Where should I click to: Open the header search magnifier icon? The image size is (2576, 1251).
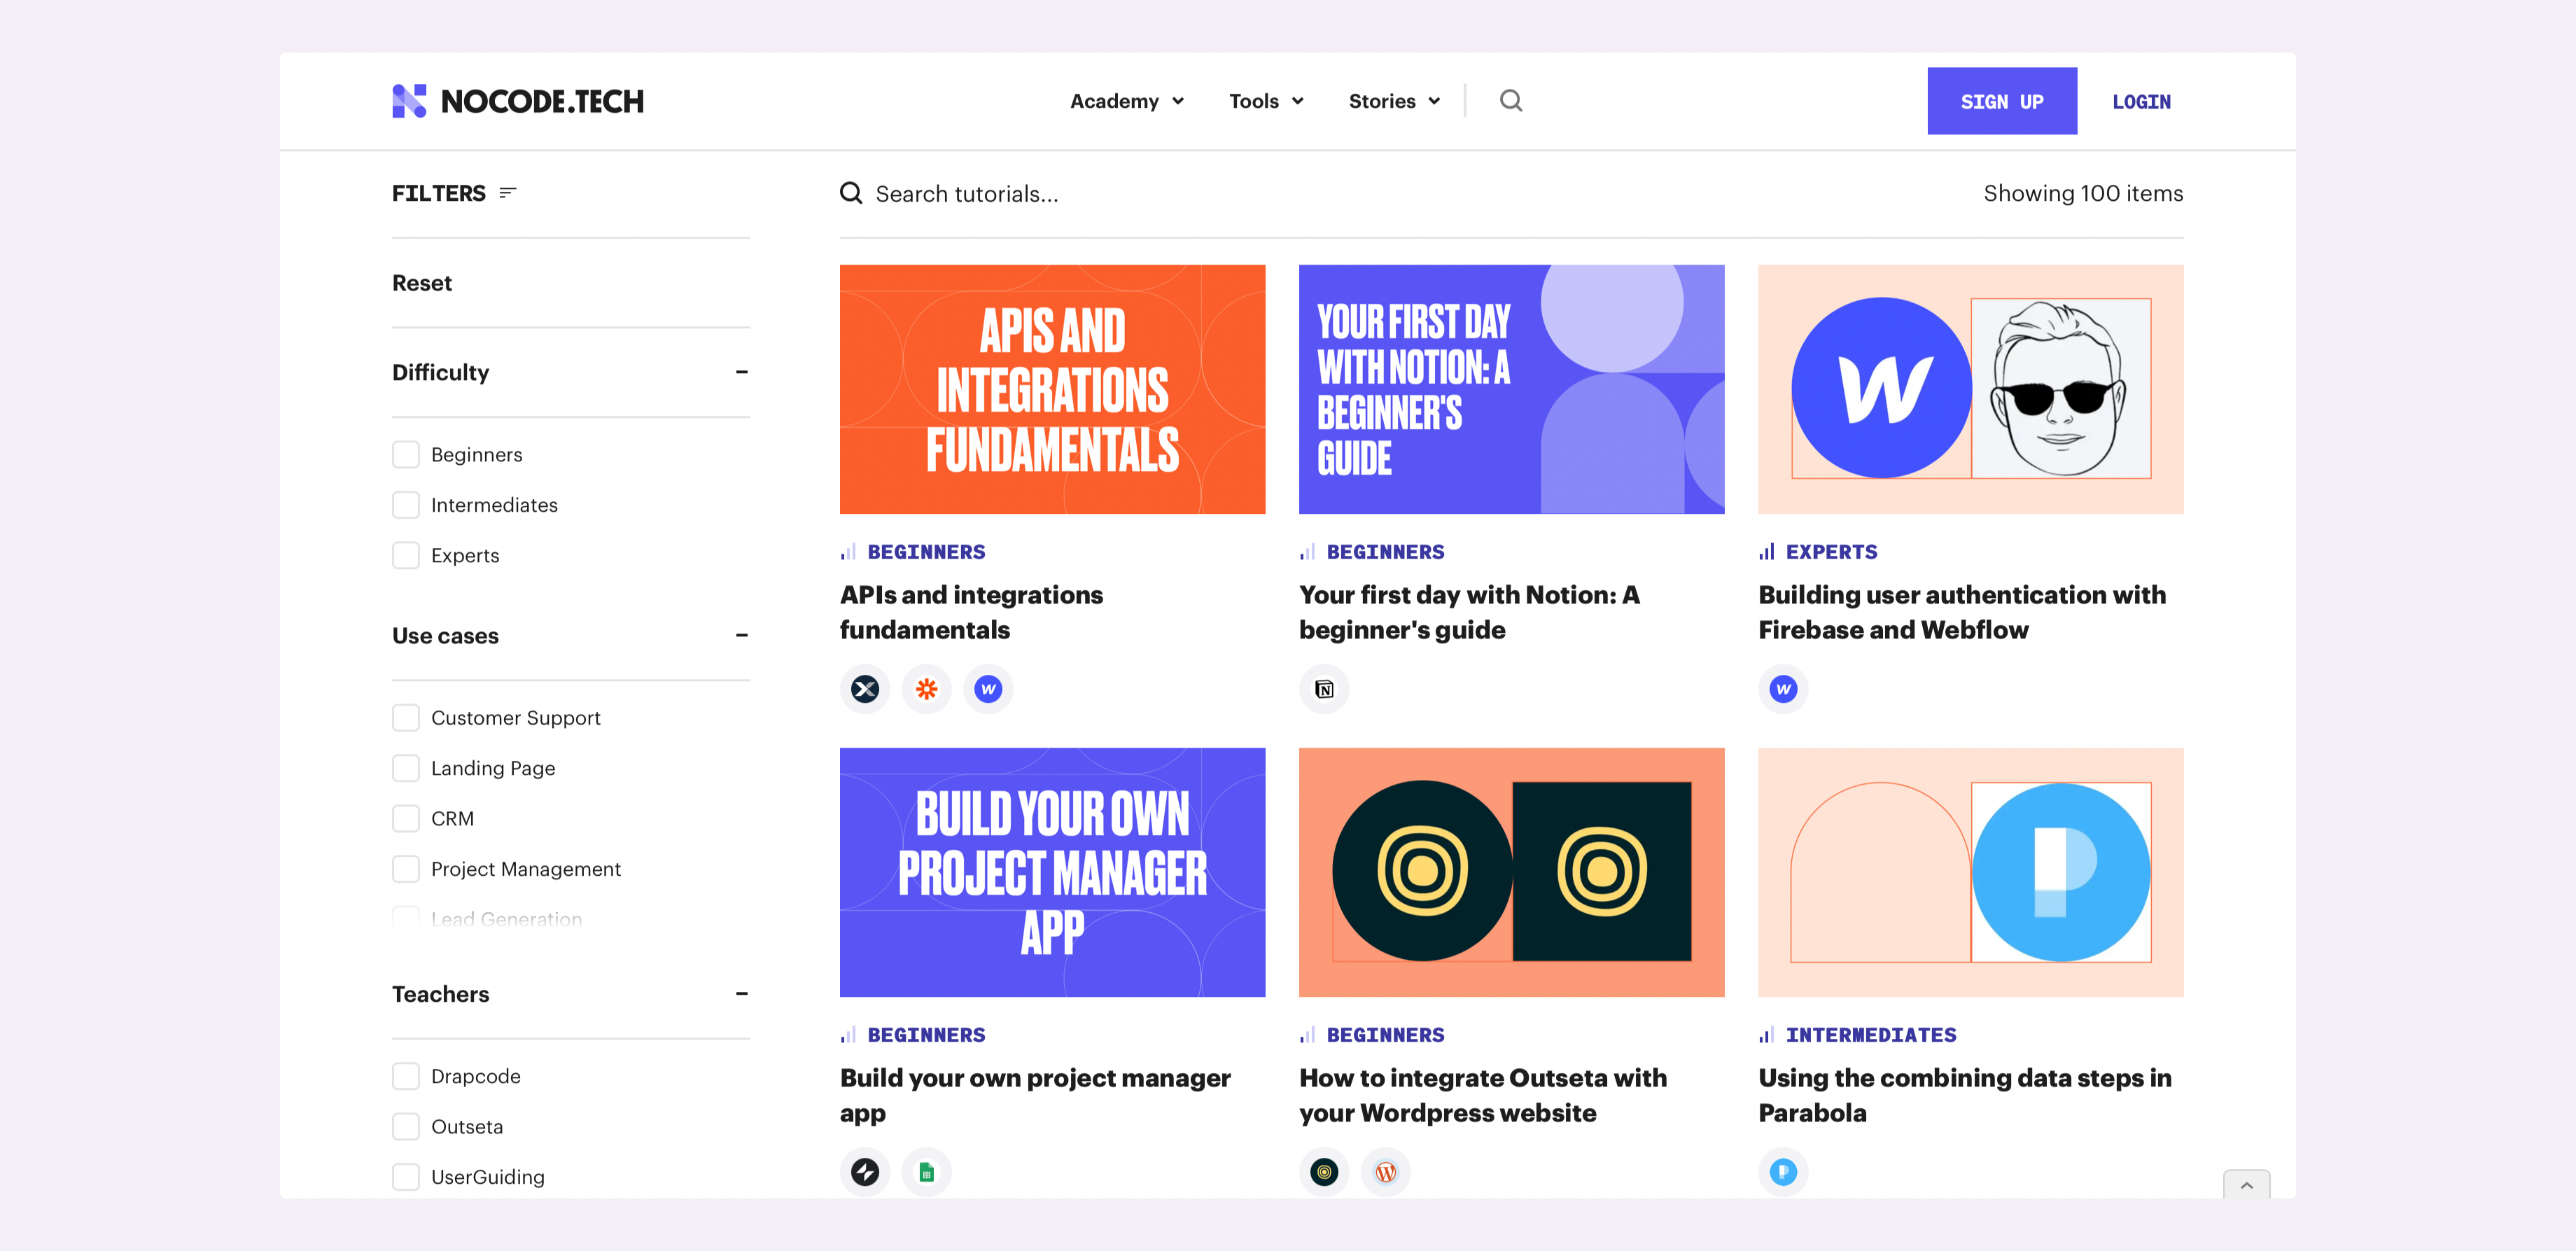pos(1511,100)
